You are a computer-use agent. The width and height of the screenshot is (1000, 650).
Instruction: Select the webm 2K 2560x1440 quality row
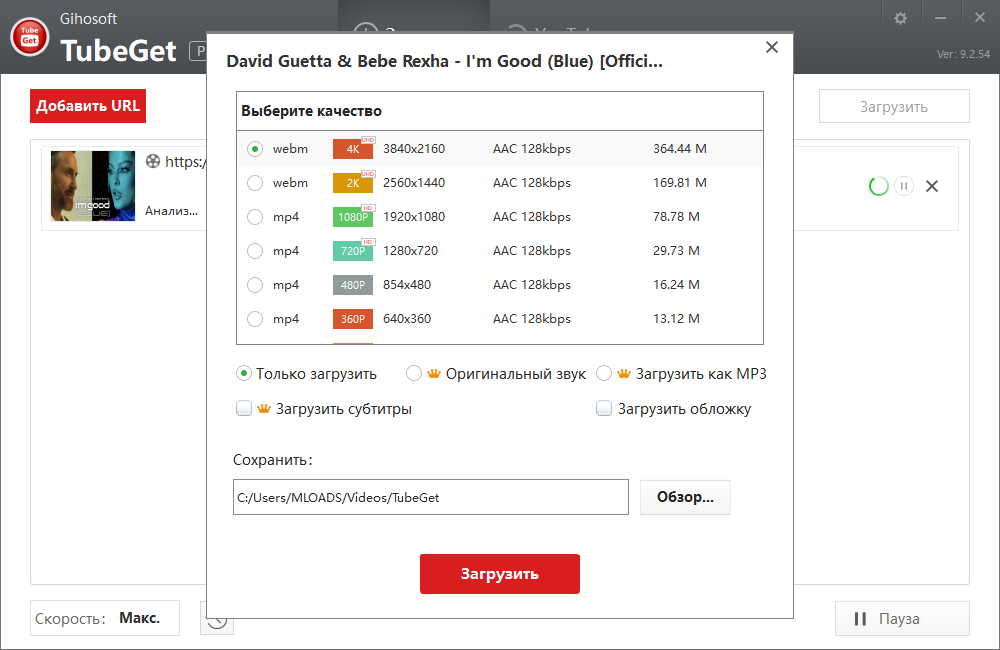[255, 182]
